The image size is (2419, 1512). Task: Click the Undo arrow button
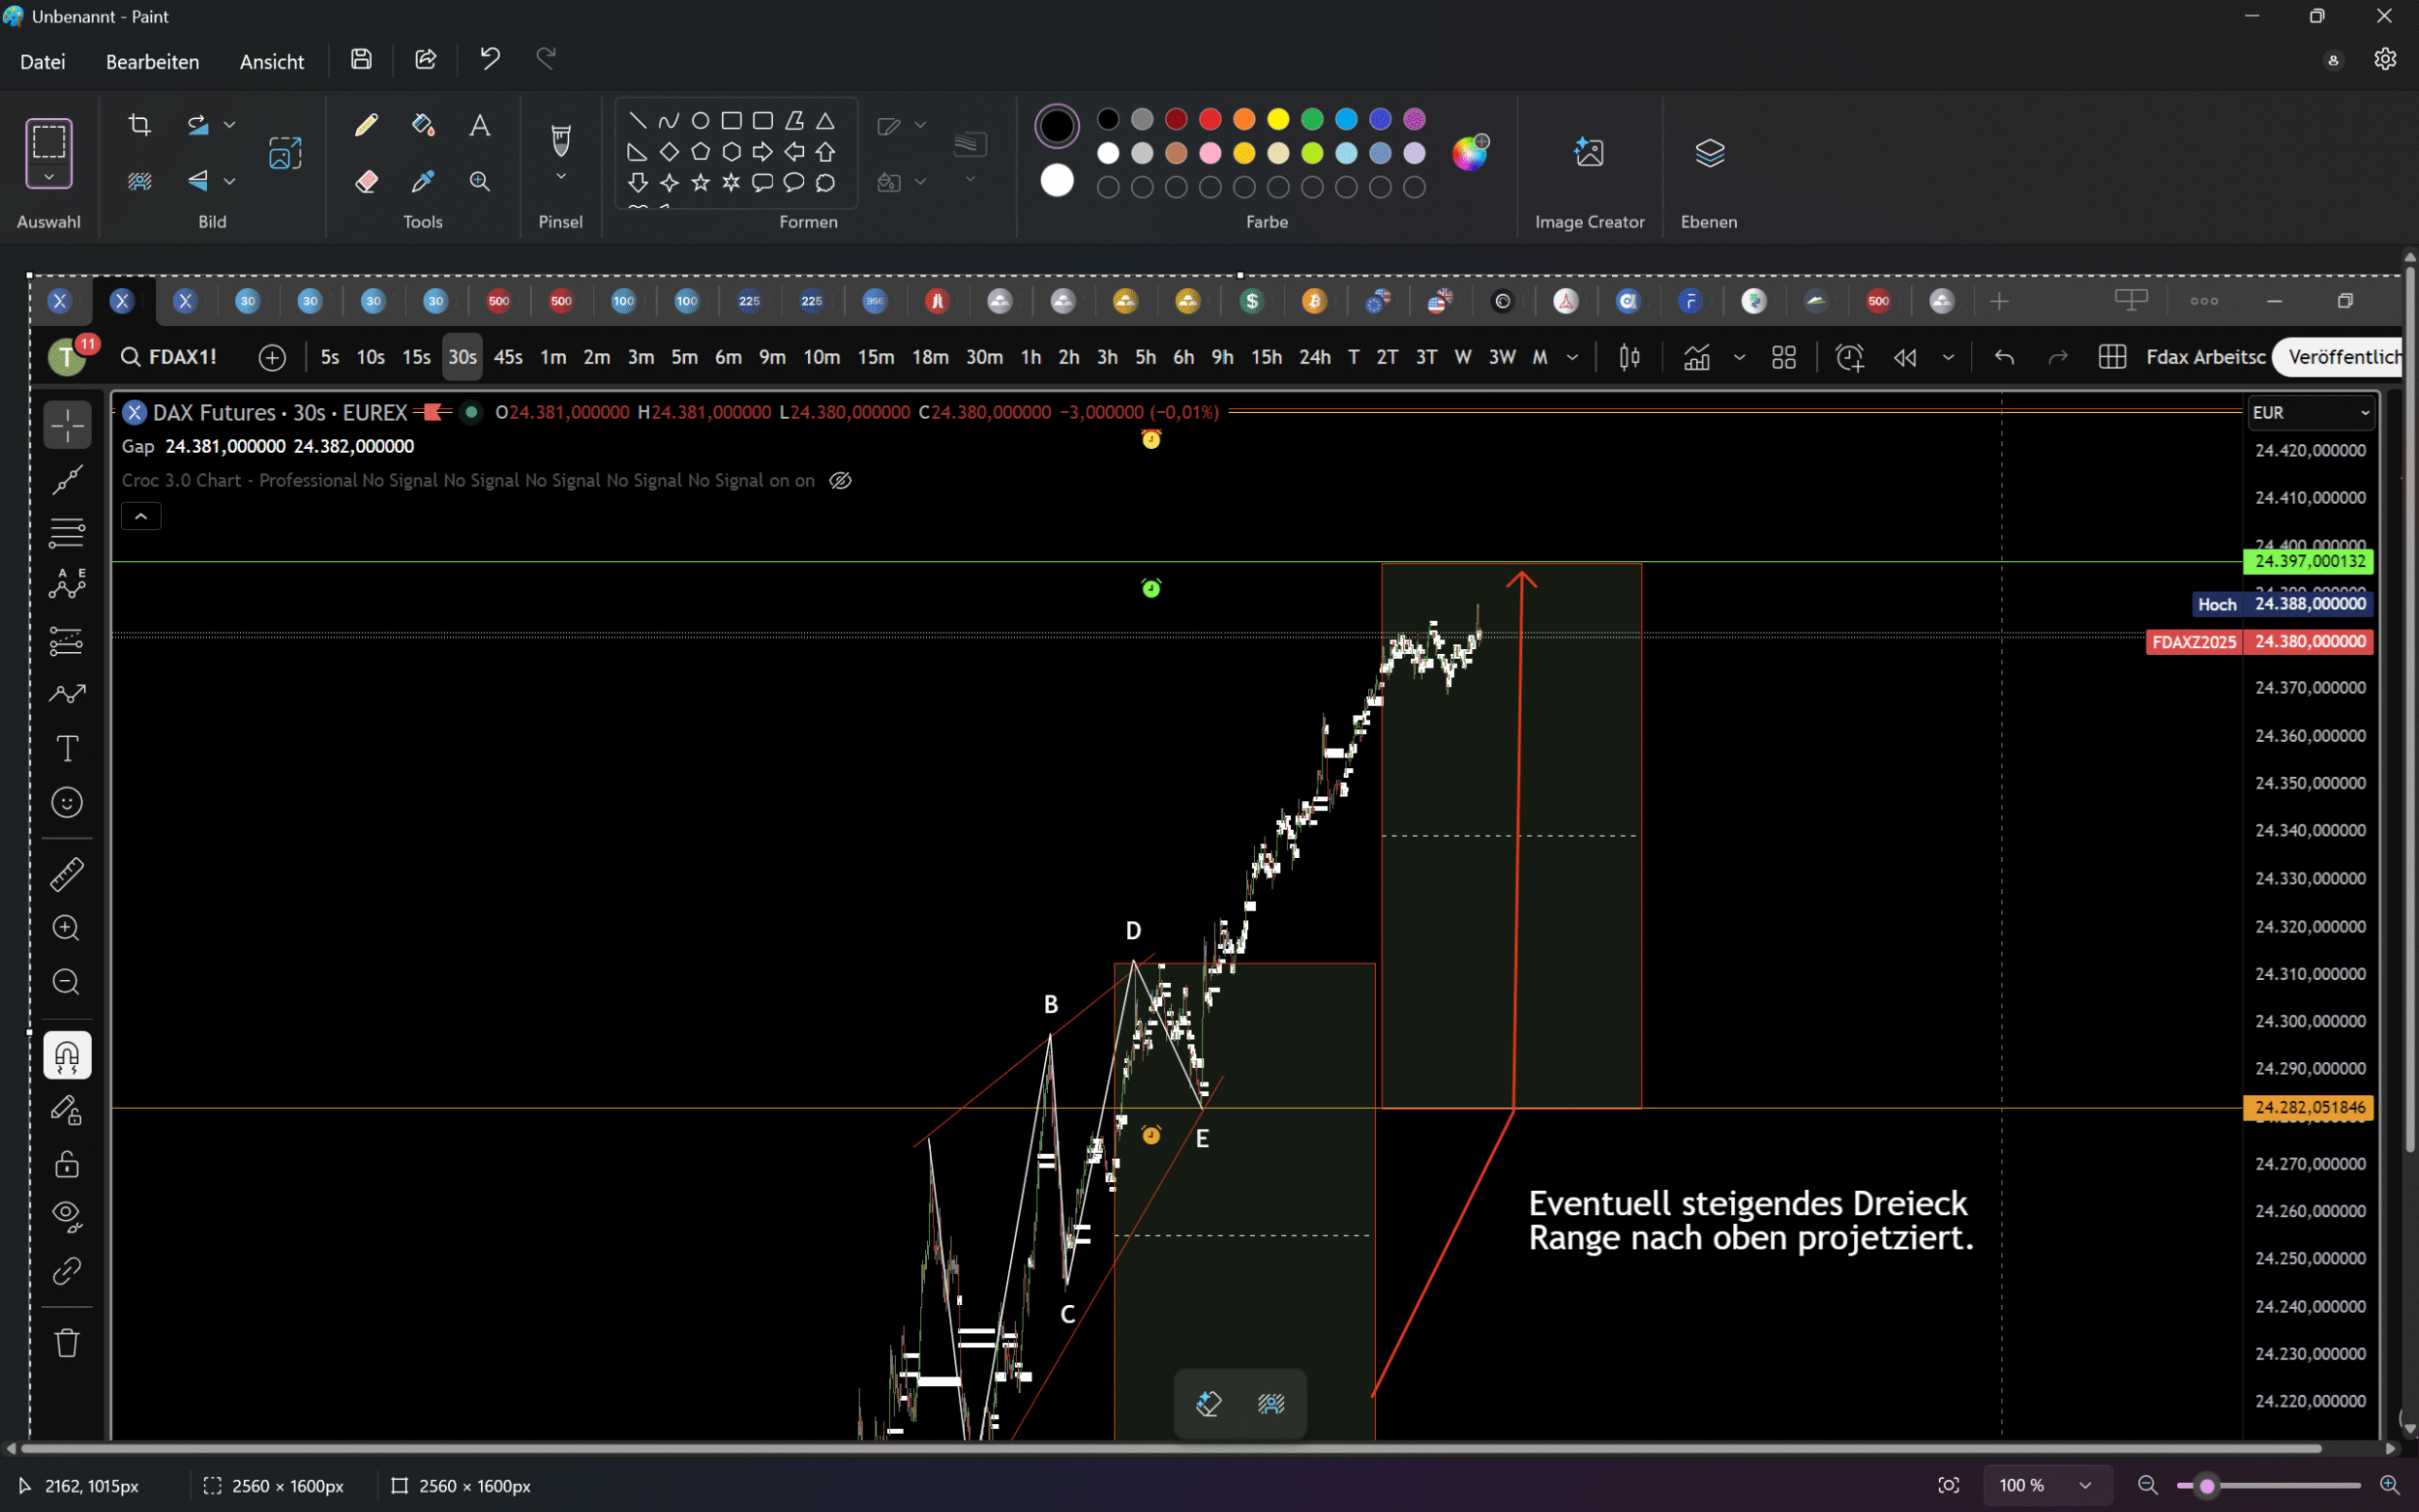tap(489, 60)
